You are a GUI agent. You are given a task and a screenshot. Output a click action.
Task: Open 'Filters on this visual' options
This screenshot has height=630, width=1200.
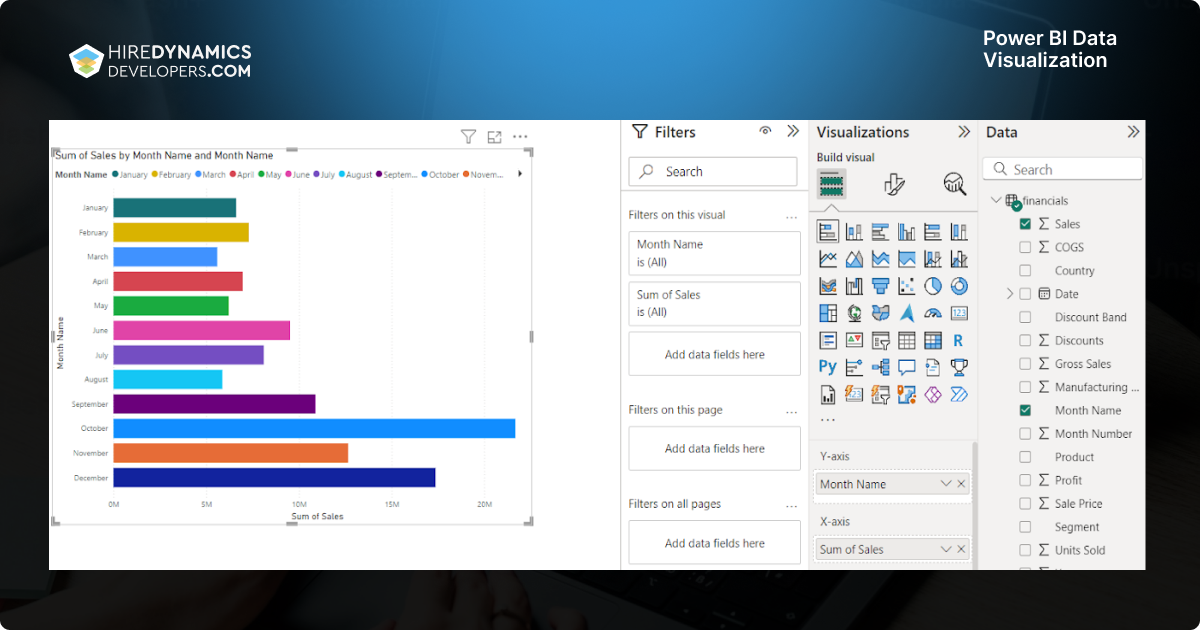pos(792,216)
